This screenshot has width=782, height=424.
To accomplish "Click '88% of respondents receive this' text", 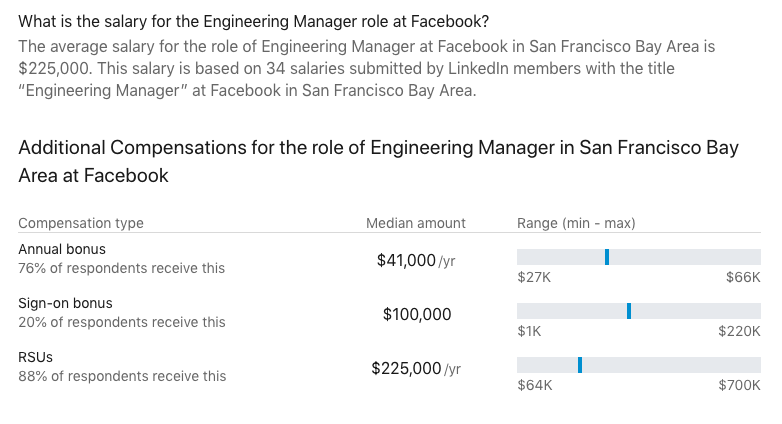I will tap(122, 376).
